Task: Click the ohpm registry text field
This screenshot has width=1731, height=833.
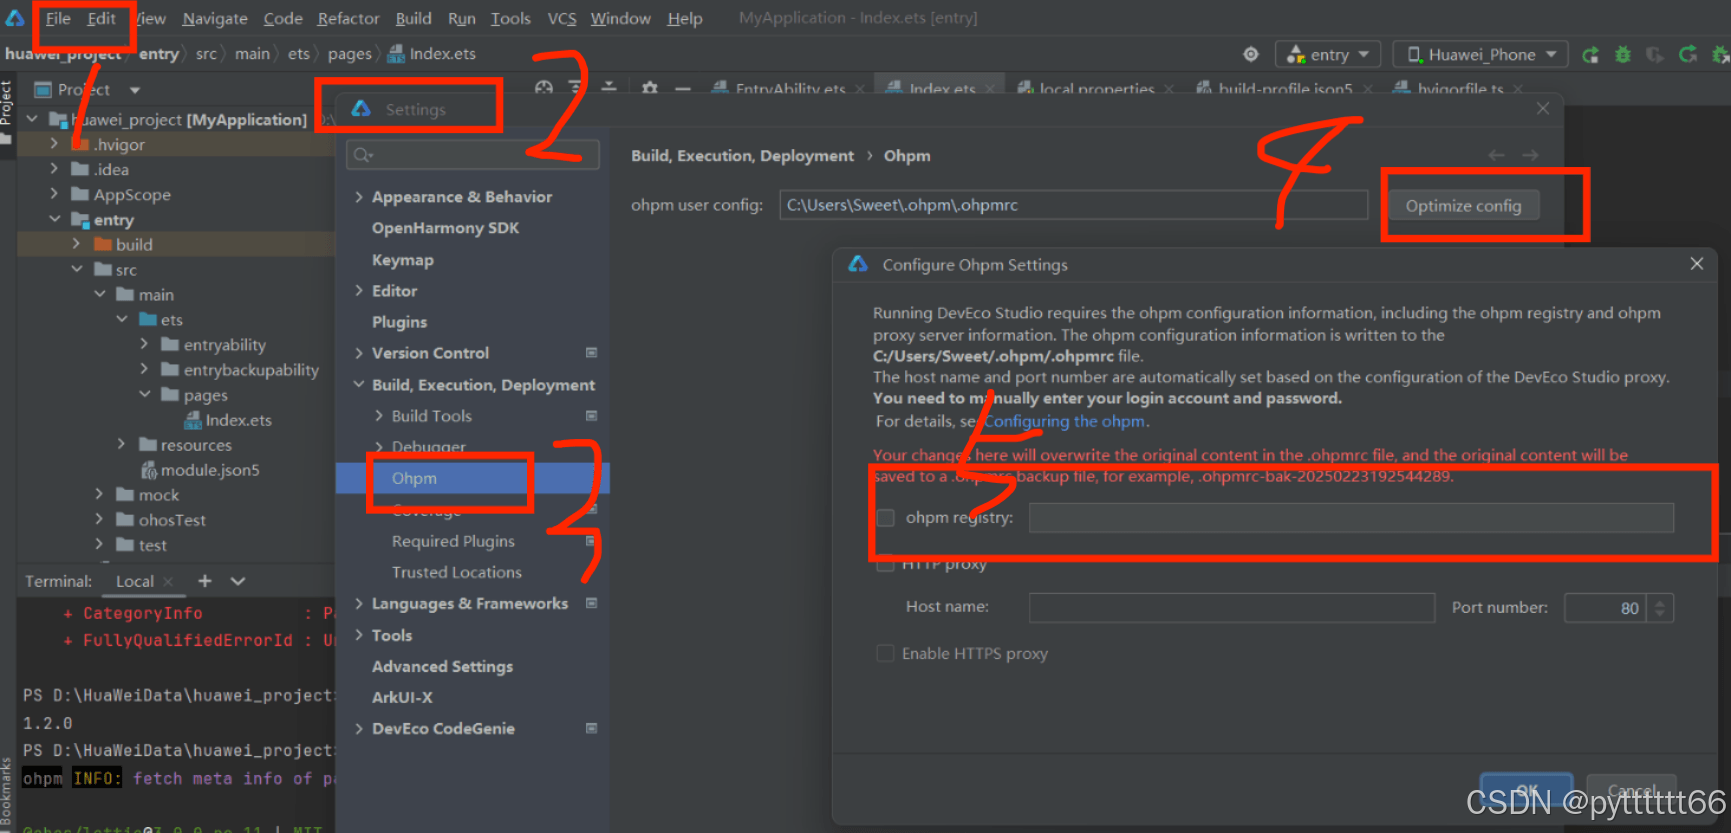Action: coord(1351,518)
